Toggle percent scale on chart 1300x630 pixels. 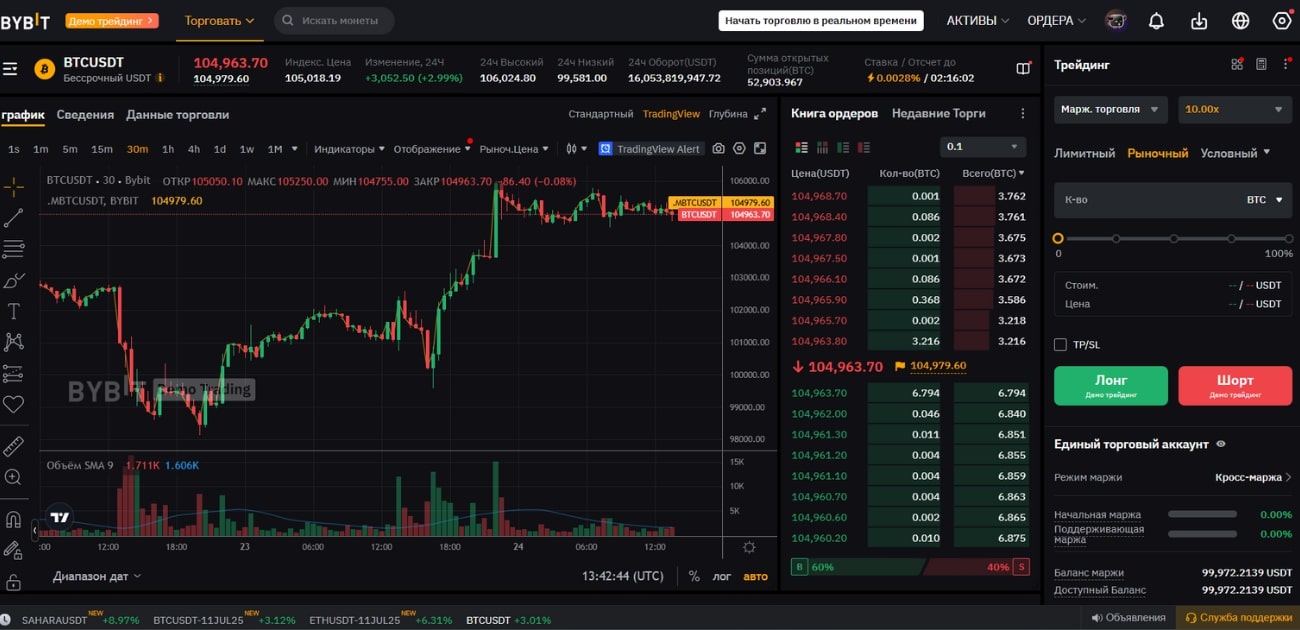(x=694, y=576)
